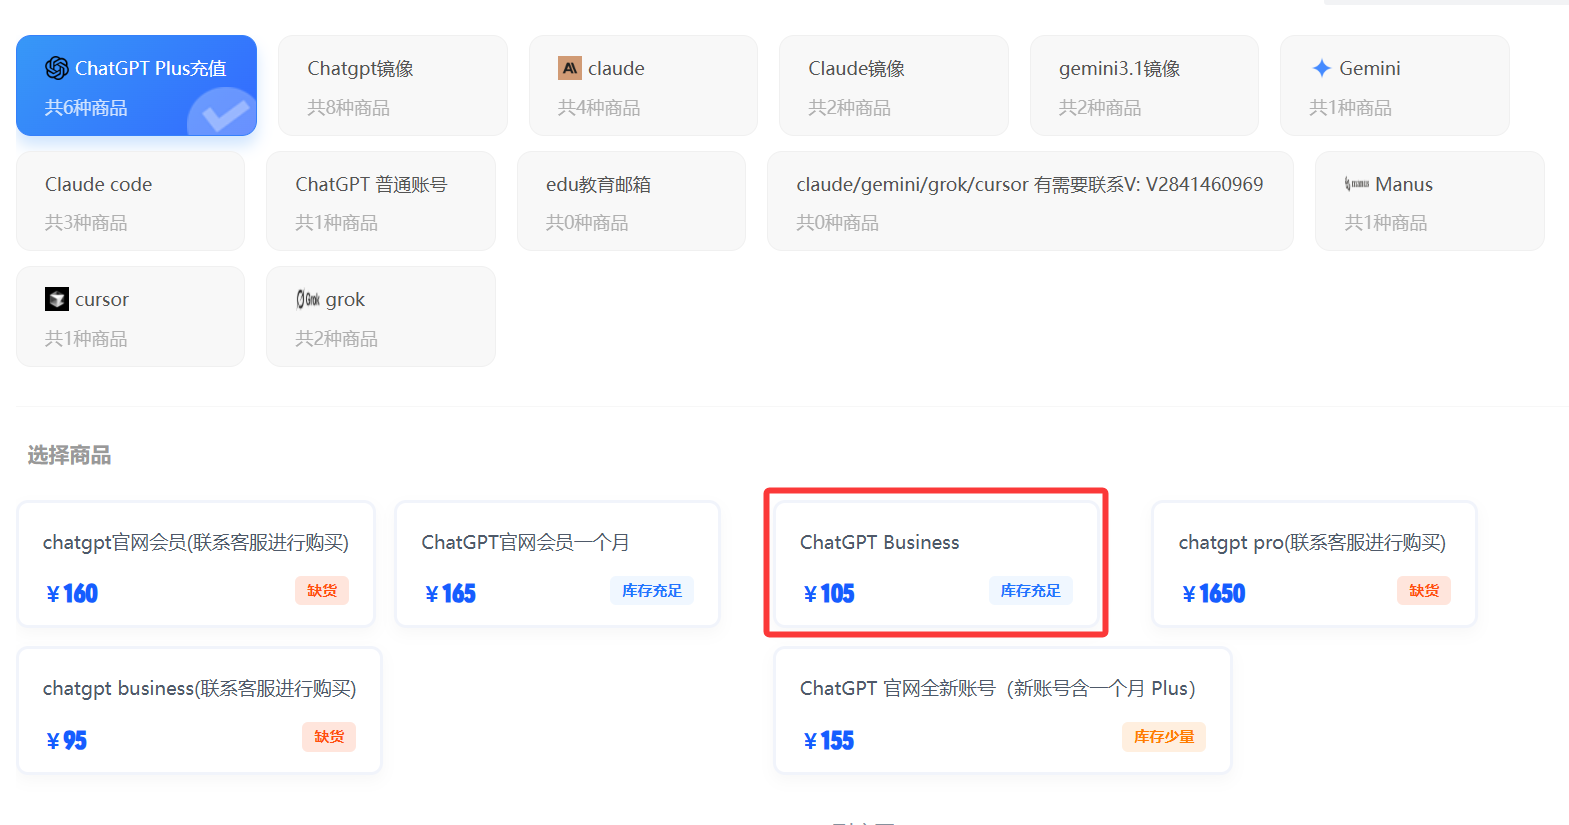Select the cursor category card
The width and height of the screenshot is (1569, 825).
(x=130, y=317)
